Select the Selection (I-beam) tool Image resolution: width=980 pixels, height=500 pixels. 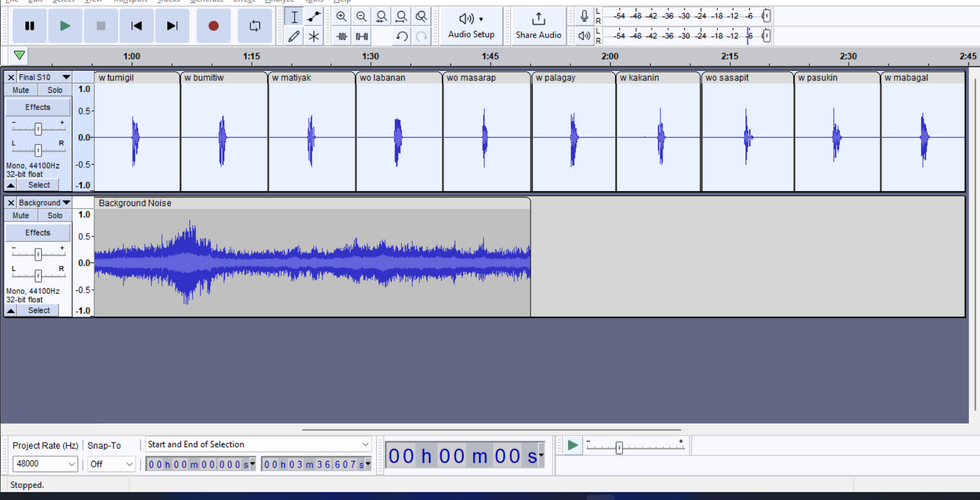(294, 17)
